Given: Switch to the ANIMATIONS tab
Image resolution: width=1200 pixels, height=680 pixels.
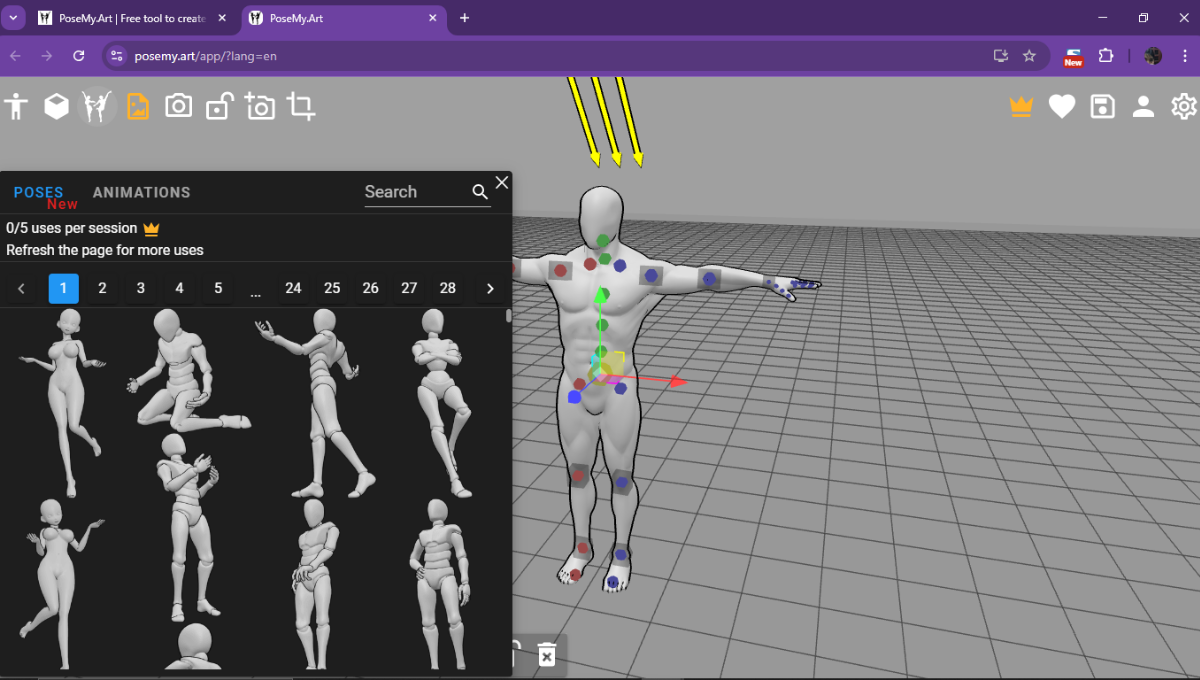Looking at the screenshot, I should [x=141, y=192].
